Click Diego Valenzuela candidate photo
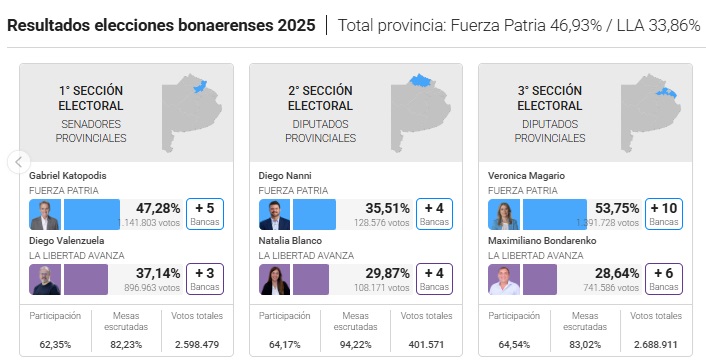Image resolution: width=706 pixels, height=361 pixels. point(45,280)
